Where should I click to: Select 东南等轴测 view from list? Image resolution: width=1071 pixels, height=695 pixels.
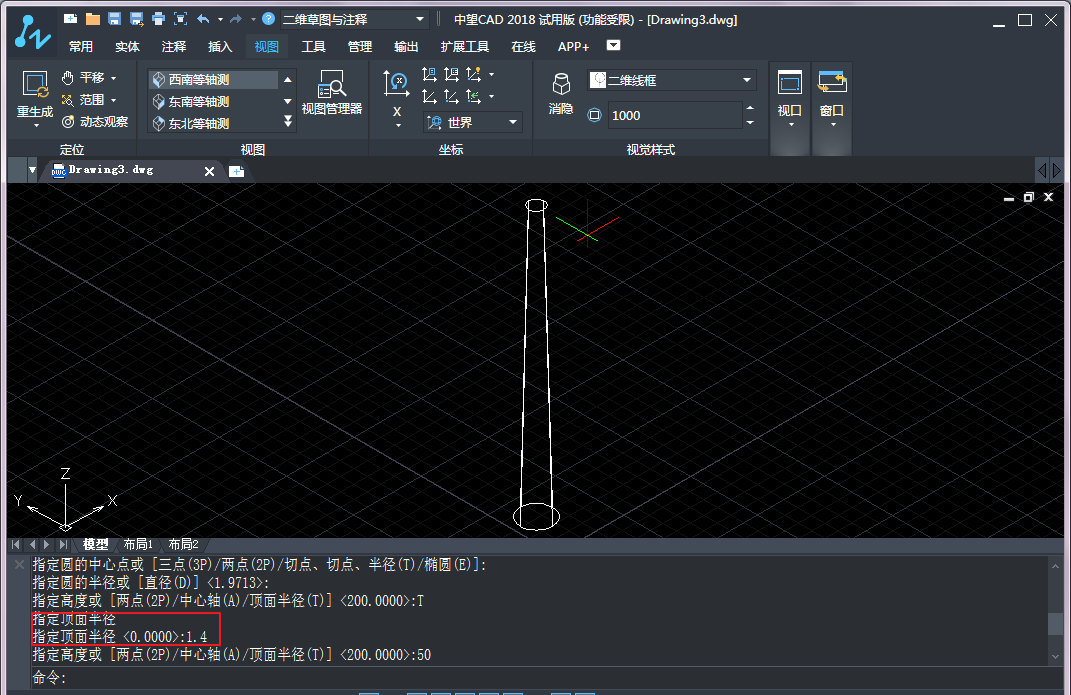tap(198, 101)
